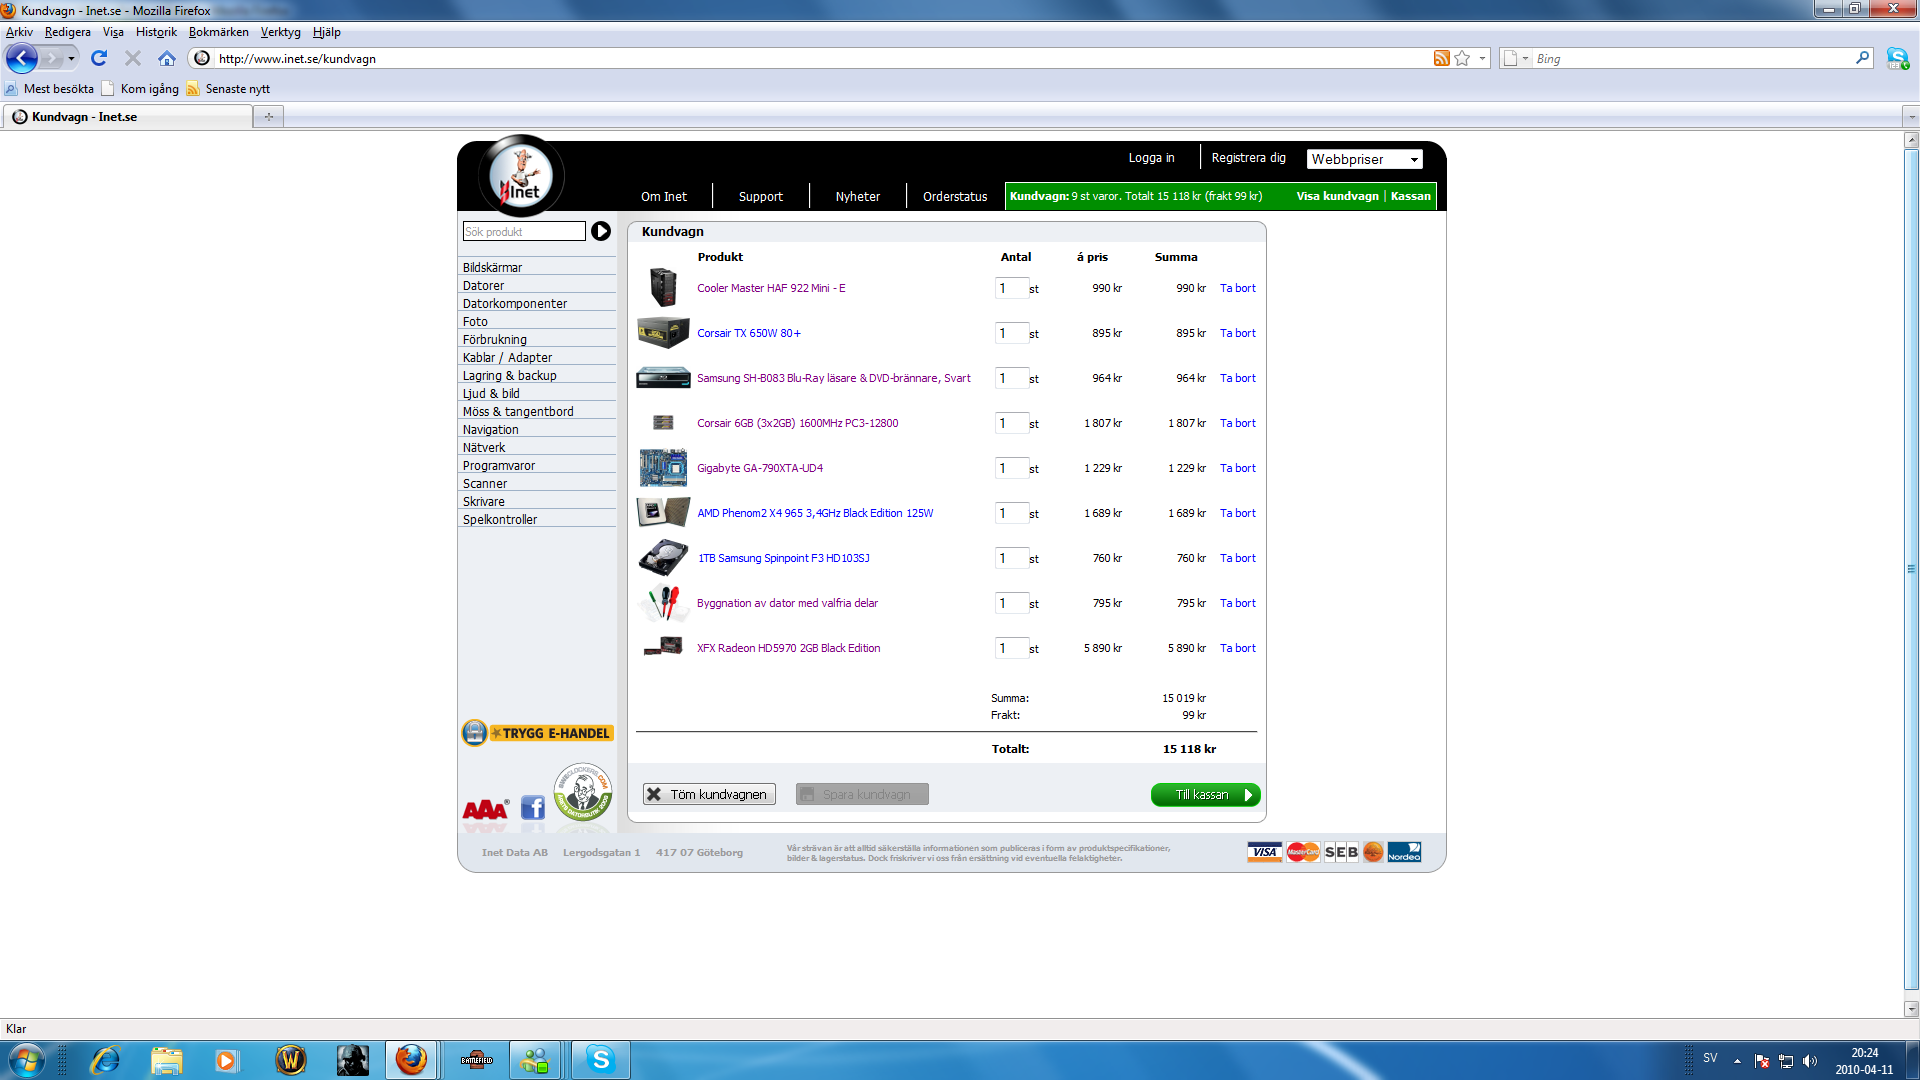This screenshot has height=1080, width=1920.
Task: Open the Nyheter navigation link
Action: click(x=858, y=197)
